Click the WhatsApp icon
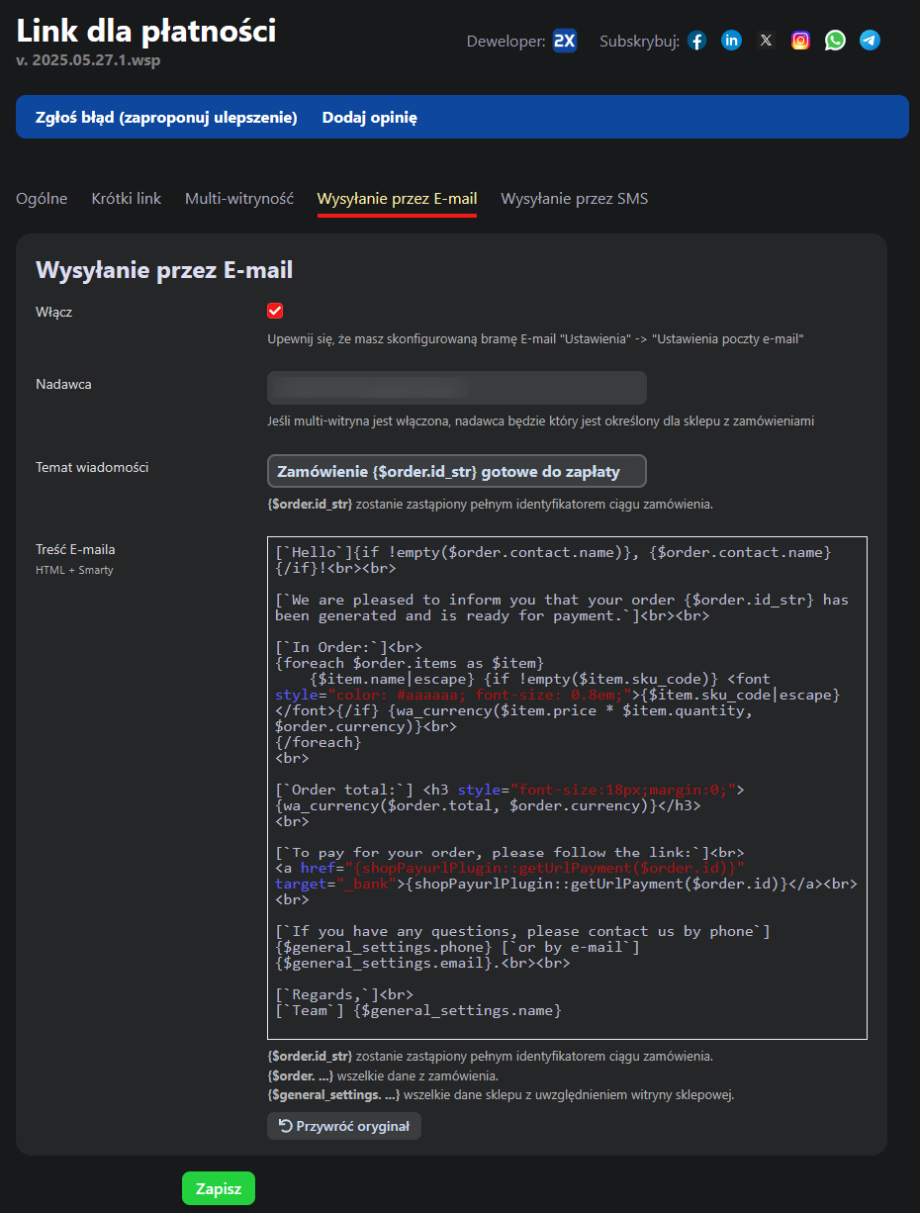The image size is (920, 1213). (835, 41)
